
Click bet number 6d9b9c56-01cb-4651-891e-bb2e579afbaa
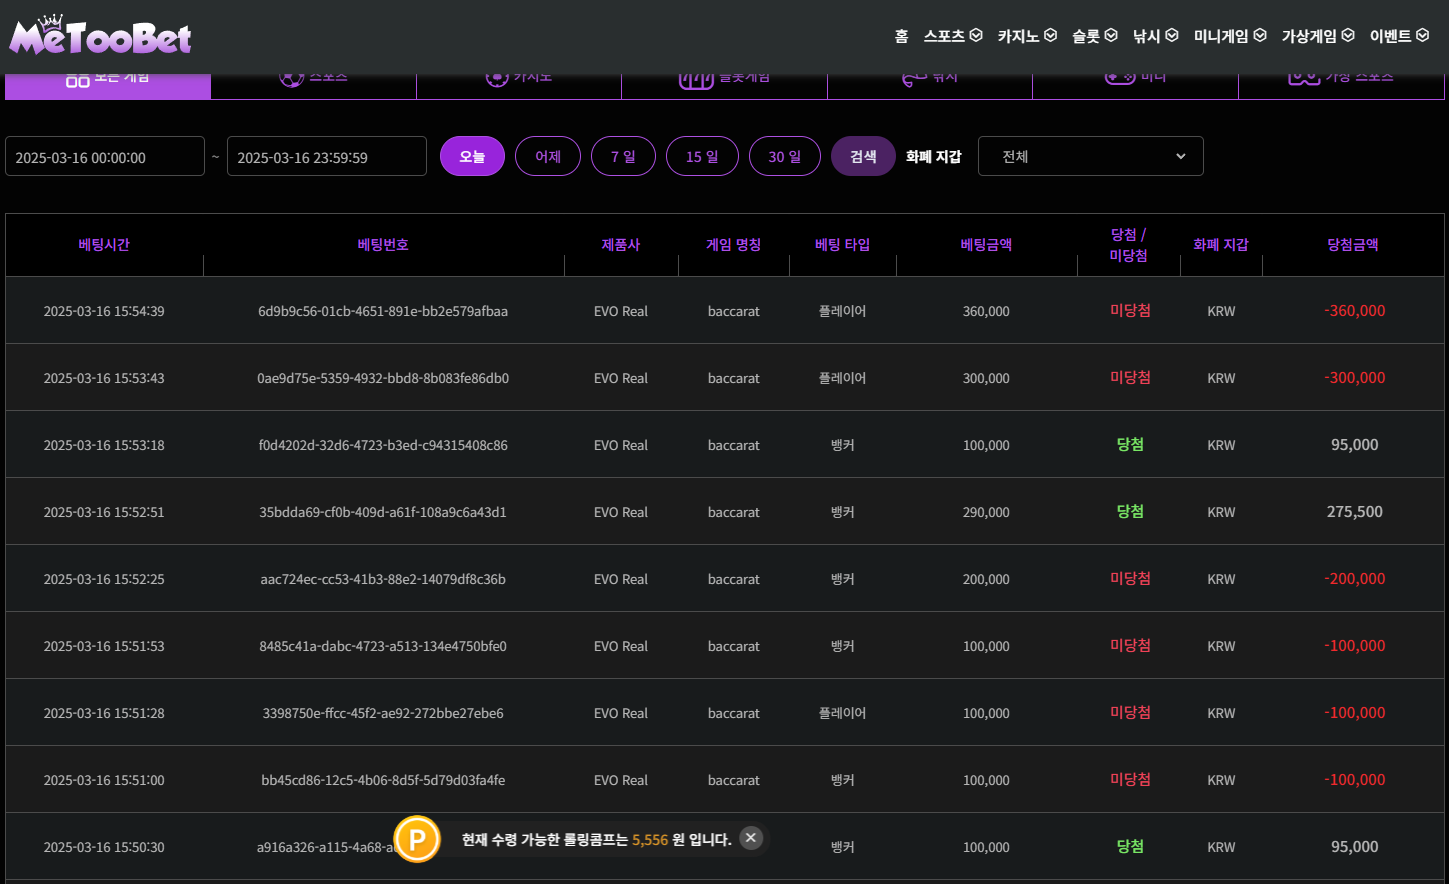click(x=383, y=311)
